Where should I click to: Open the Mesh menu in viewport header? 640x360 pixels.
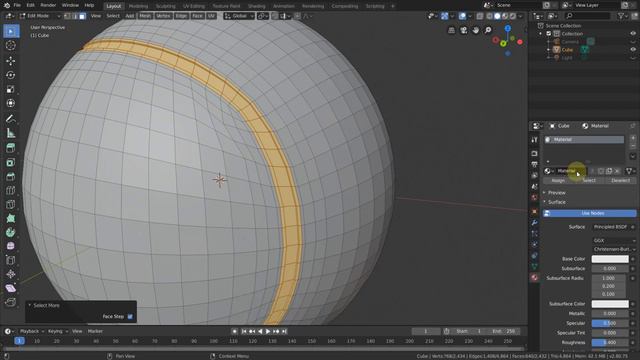tap(145, 16)
